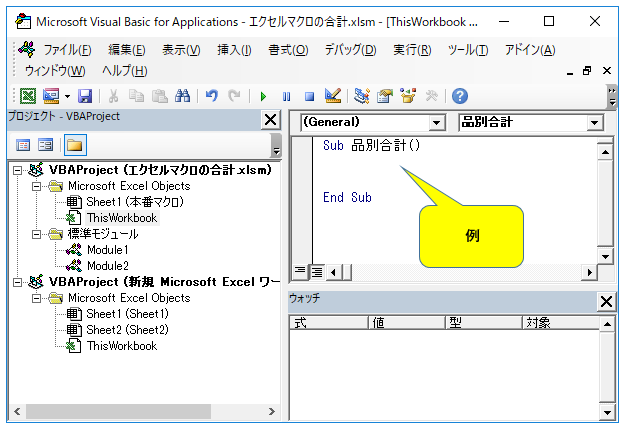Select the highlighted ThisWorkbook item
626x430 pixels.
122,218
